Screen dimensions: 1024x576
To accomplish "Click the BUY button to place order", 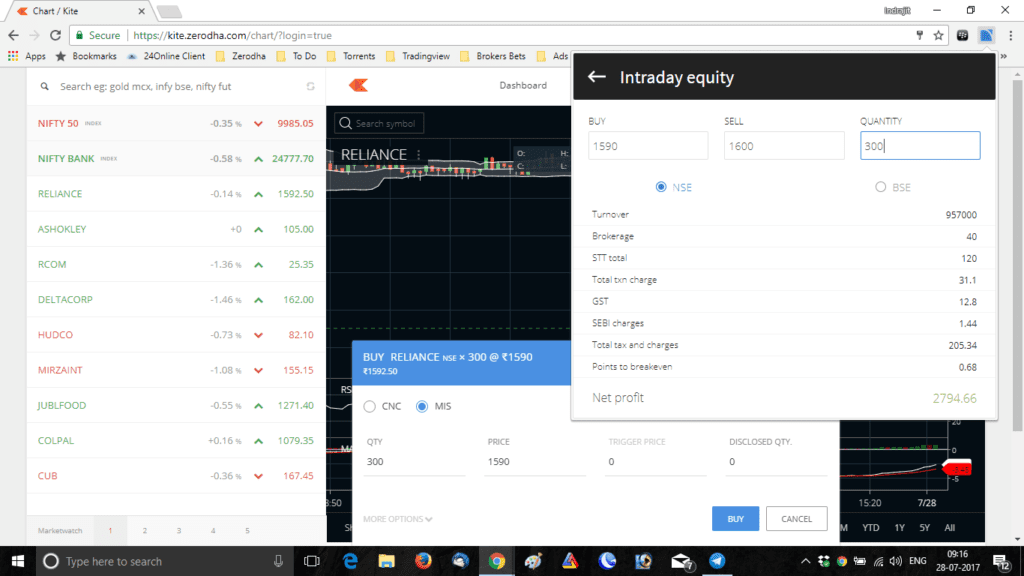I will [735, 518].
